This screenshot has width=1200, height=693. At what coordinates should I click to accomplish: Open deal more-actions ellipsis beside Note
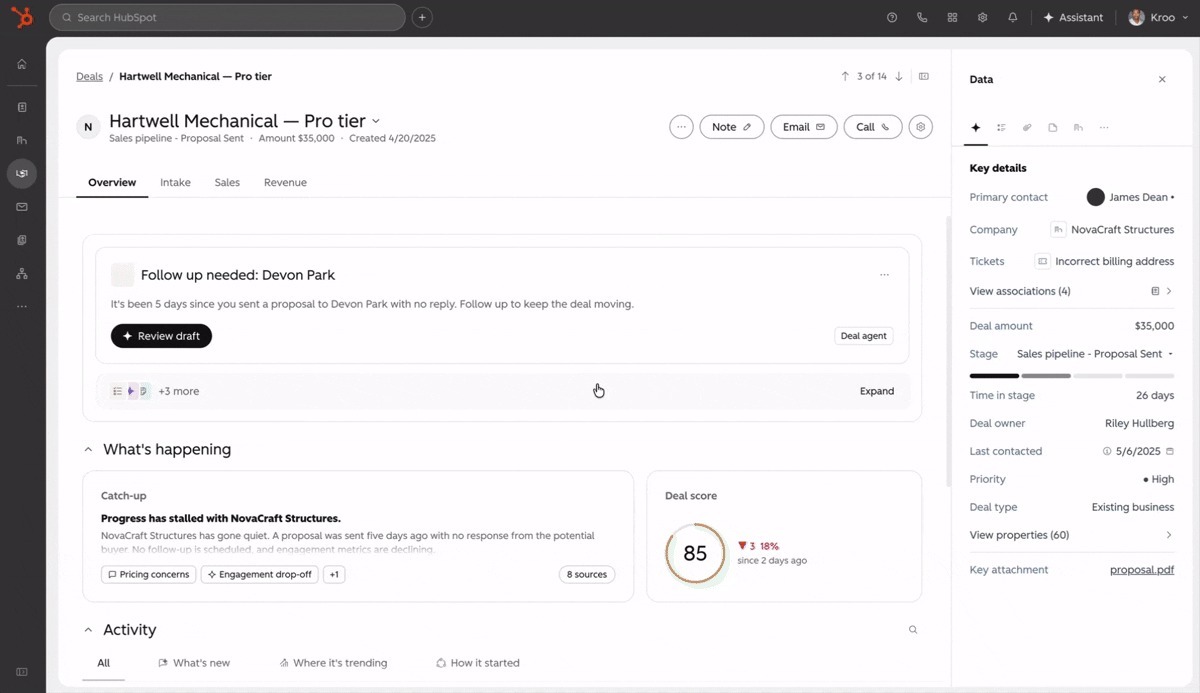681,127
